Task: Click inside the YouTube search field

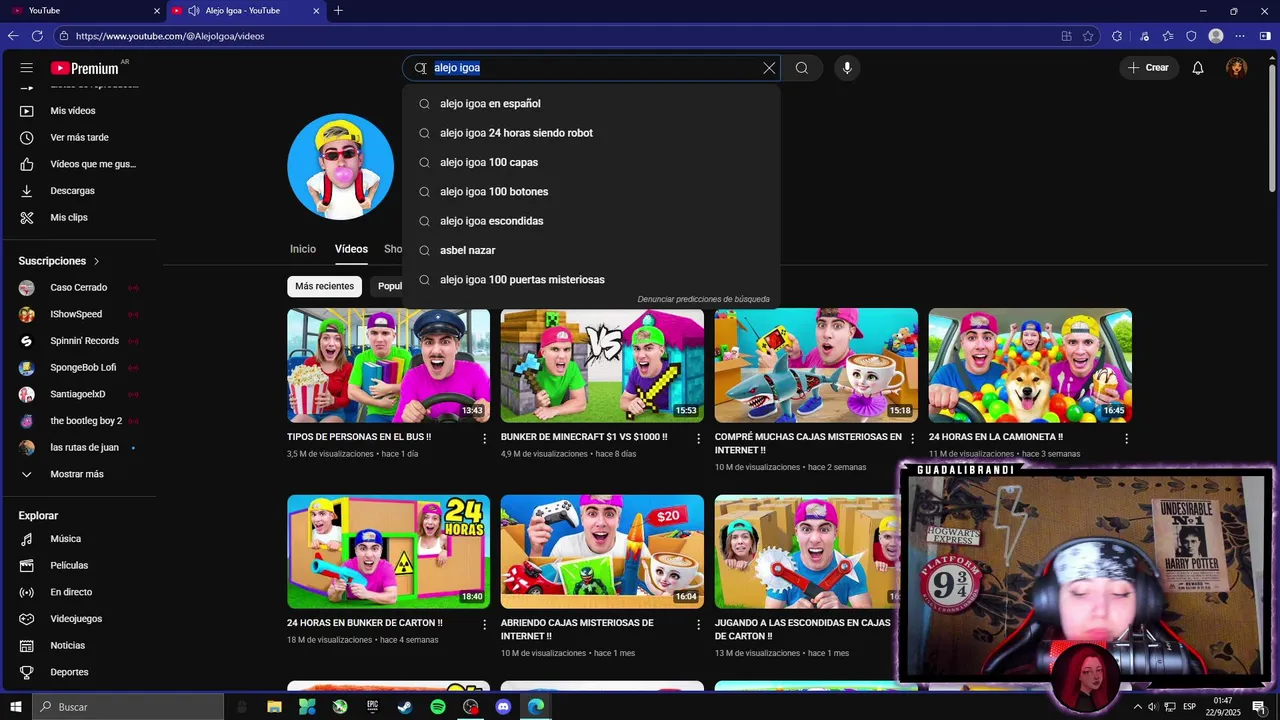Action: tap(590, 68)
